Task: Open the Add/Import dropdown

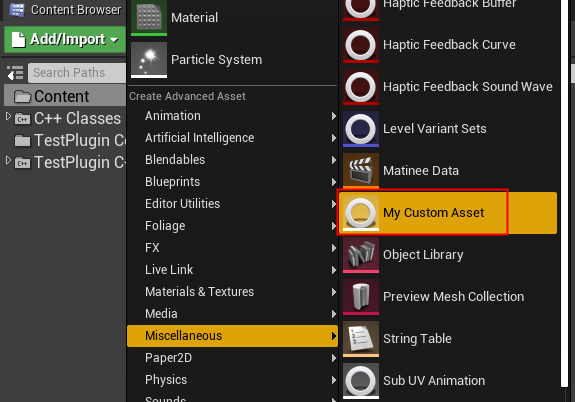Action: (x=65, y=39)
